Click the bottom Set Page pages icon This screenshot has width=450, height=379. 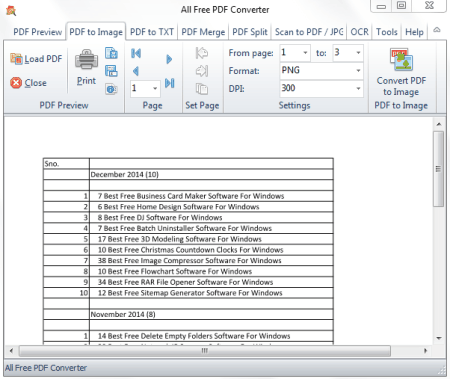point(202,89)
